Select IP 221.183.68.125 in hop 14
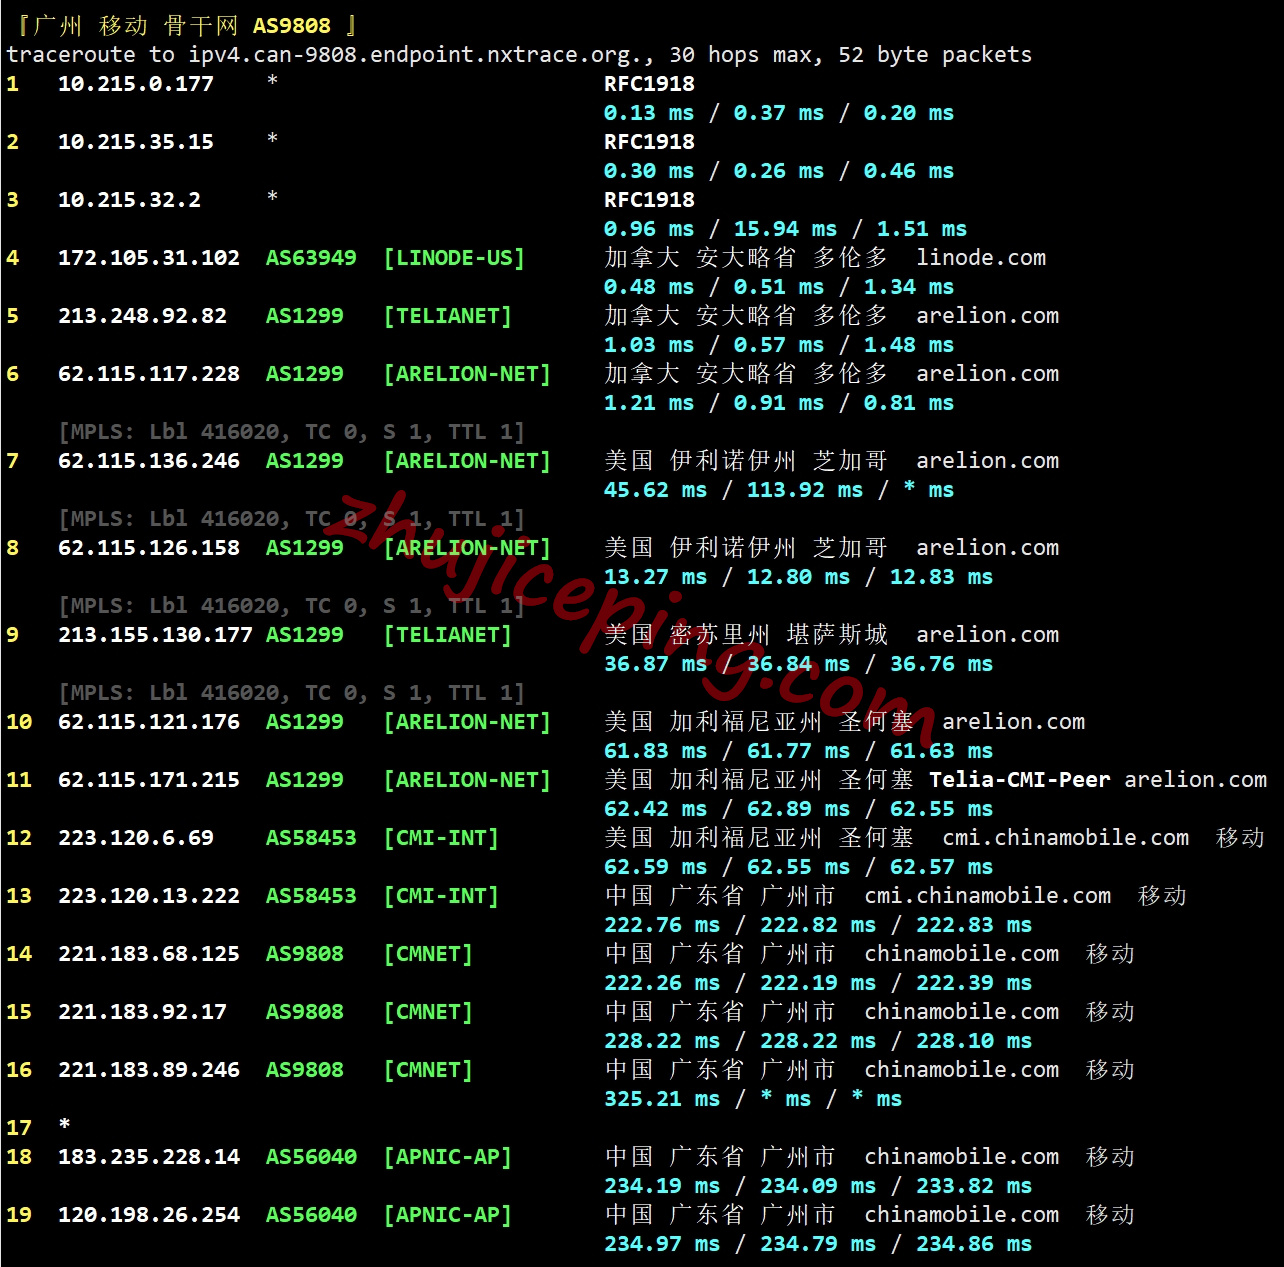 (149, 954)
